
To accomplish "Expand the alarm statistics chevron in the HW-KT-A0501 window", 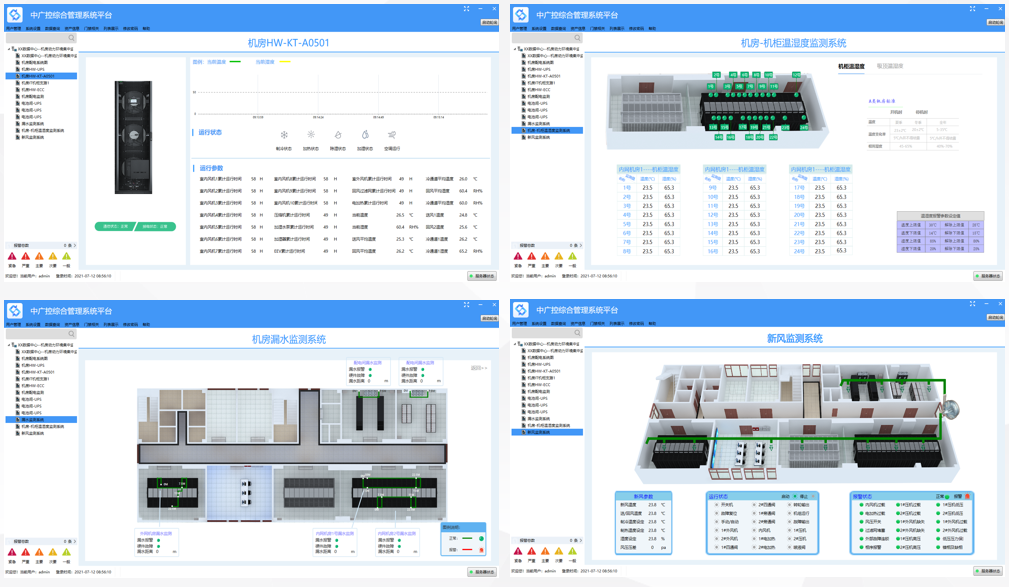I will 75,245.
